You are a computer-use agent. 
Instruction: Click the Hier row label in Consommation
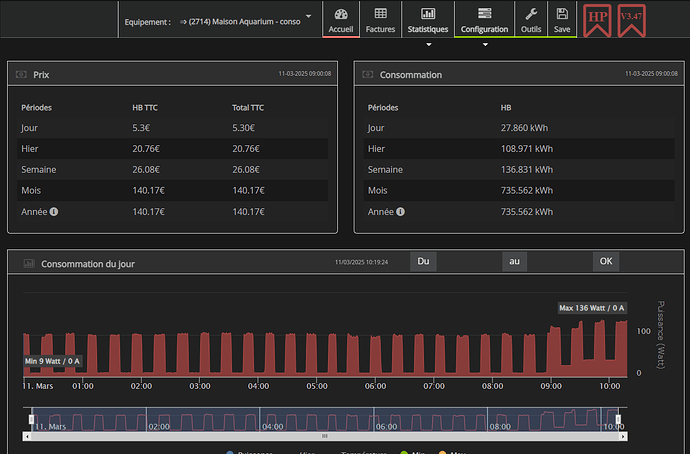click(376, 149)
